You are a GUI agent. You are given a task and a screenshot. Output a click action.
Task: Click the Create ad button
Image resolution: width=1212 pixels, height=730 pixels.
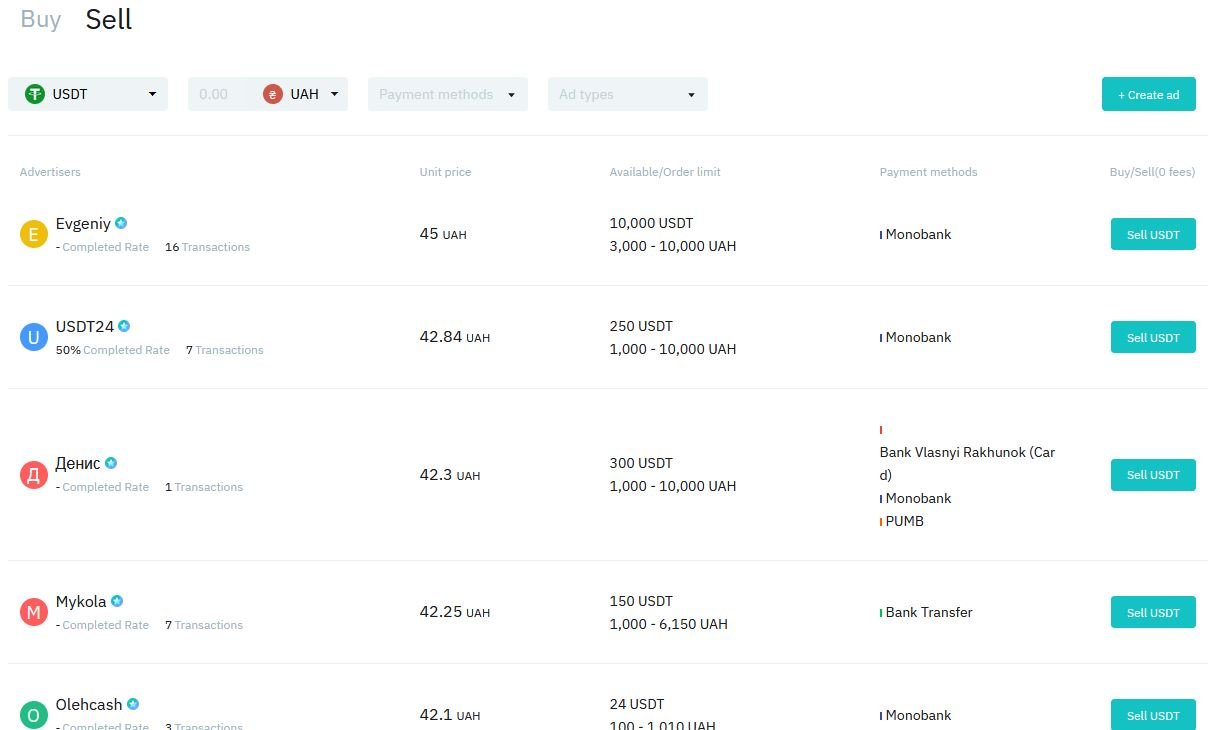click(x=1148, y=94)
